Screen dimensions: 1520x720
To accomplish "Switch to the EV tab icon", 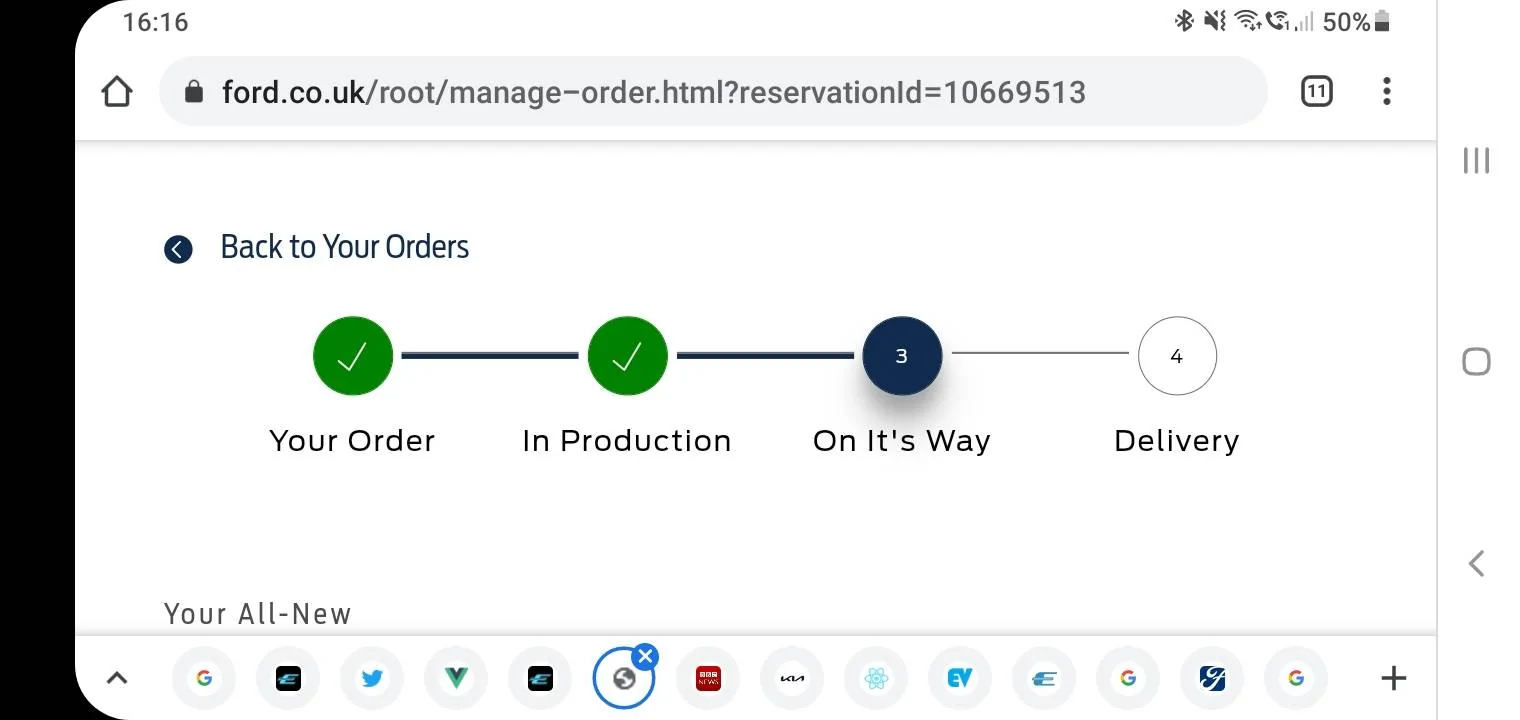I will pos(960,679).
